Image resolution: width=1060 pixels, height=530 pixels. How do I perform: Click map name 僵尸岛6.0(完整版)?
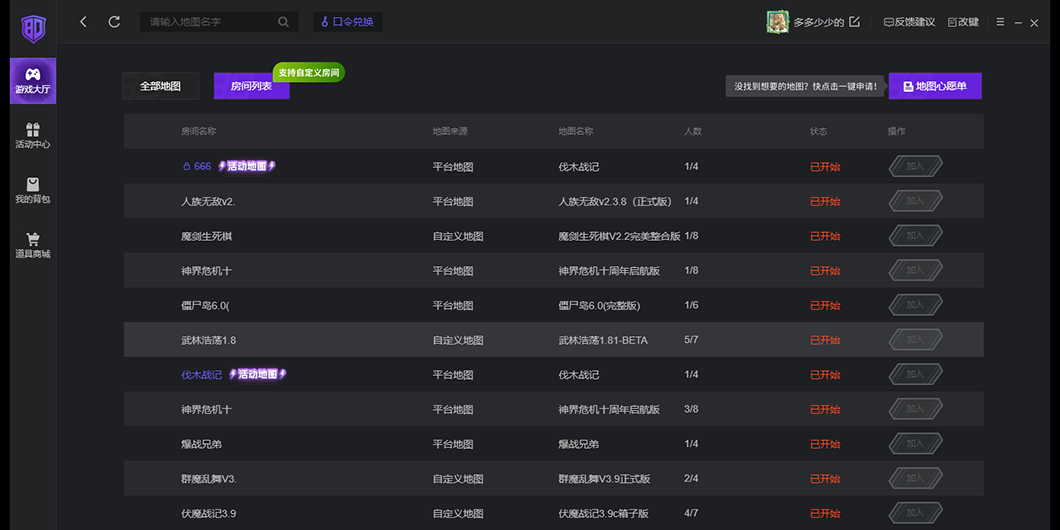(x=599, y=306)
